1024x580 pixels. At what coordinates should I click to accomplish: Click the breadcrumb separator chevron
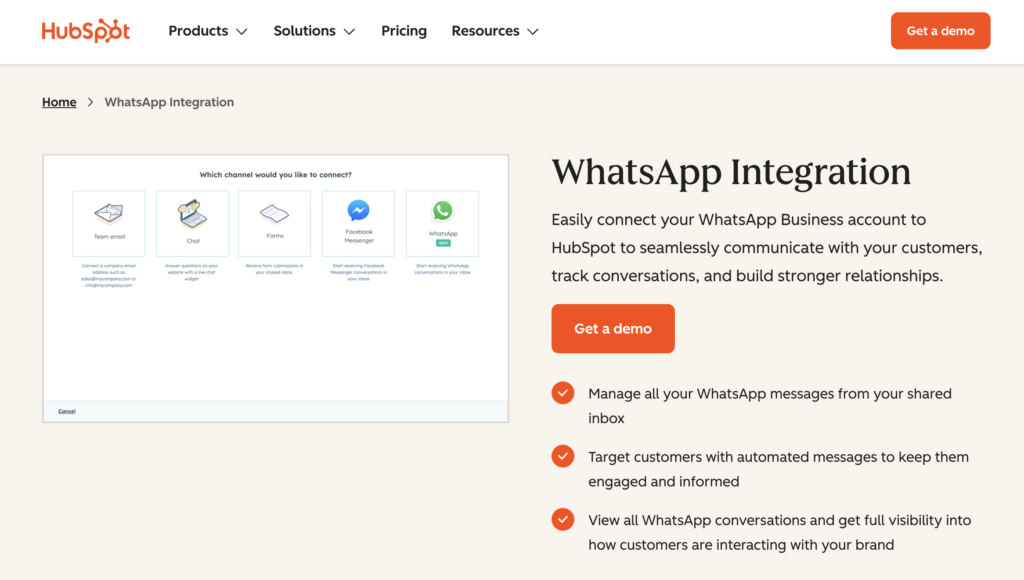[91, 102]
